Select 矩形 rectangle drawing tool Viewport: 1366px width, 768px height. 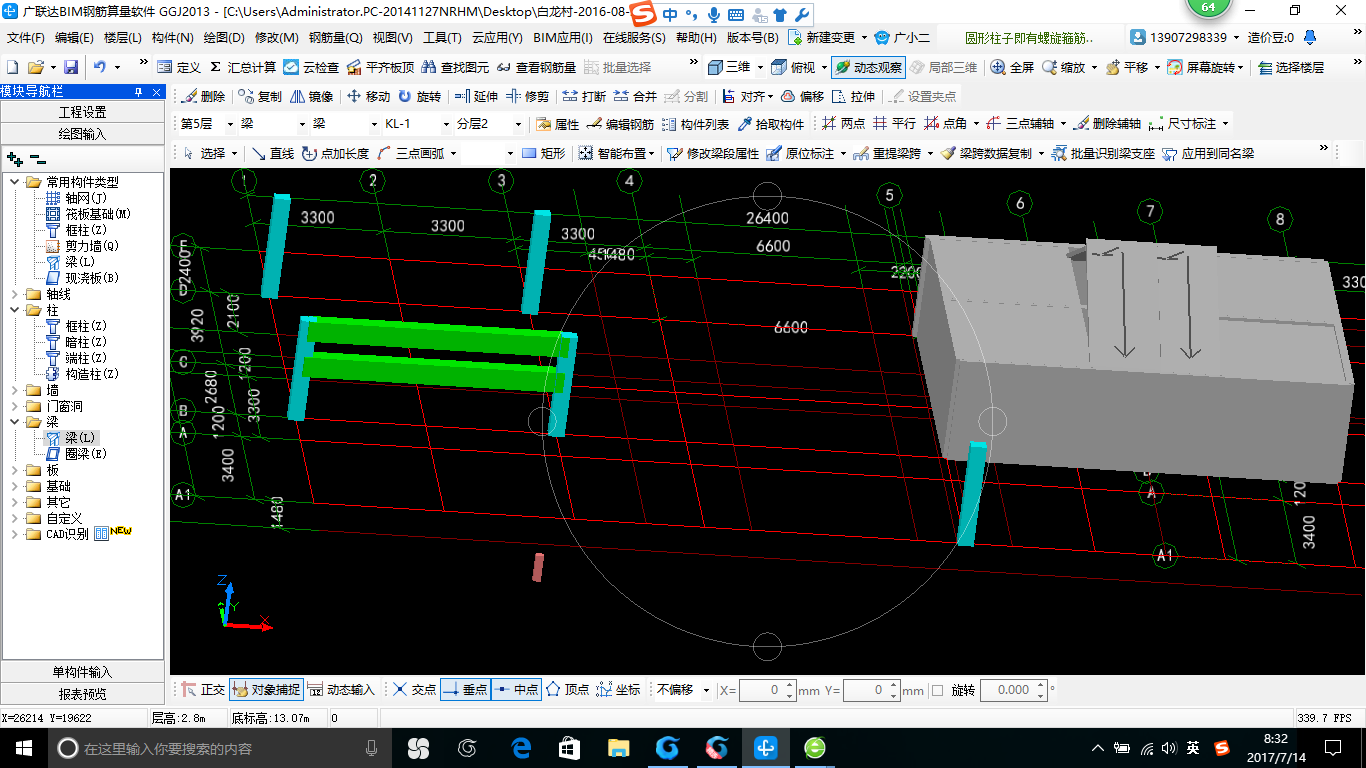pos(543,153)
